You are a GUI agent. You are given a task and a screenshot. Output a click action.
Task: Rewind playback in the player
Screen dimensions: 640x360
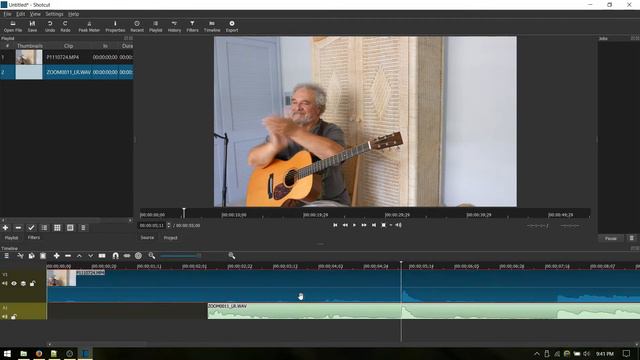tap(345, 225)
